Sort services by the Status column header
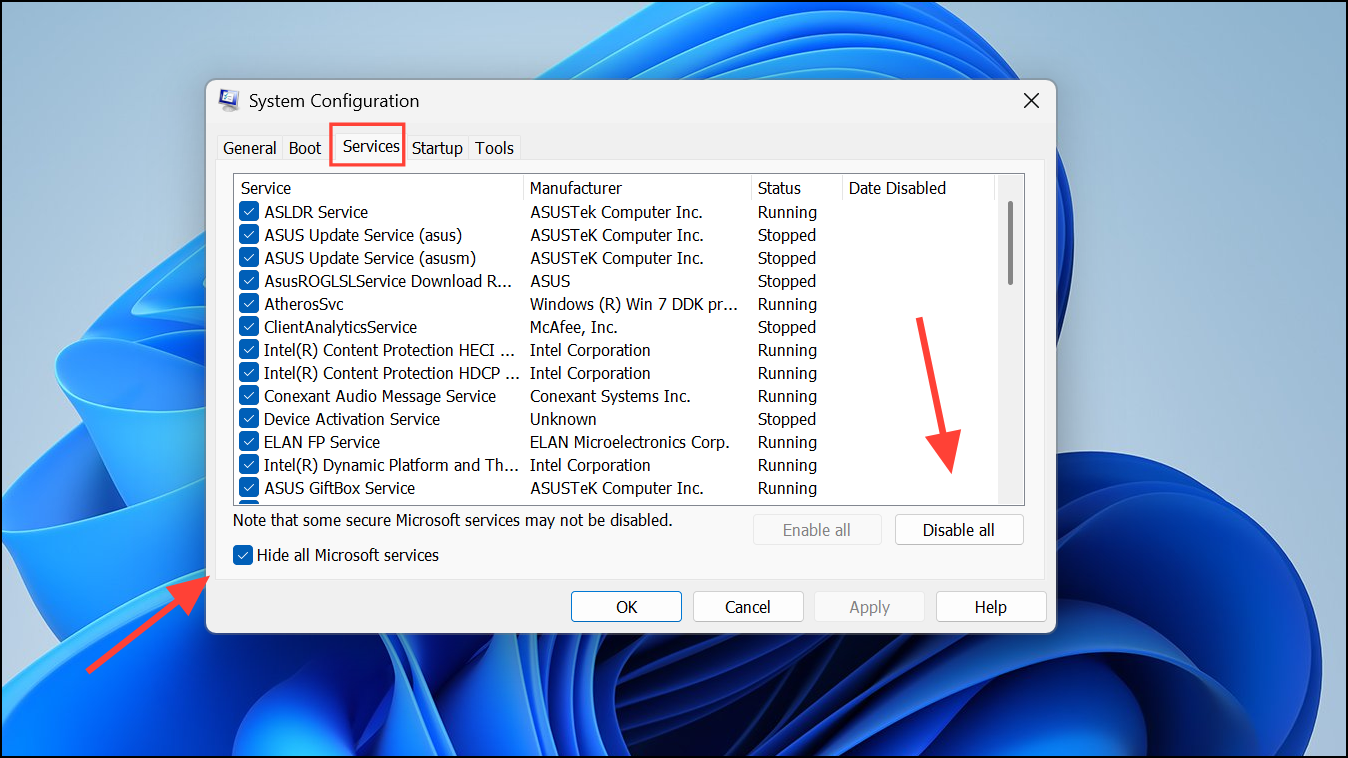1348x758 pixels. pos(780,188)
